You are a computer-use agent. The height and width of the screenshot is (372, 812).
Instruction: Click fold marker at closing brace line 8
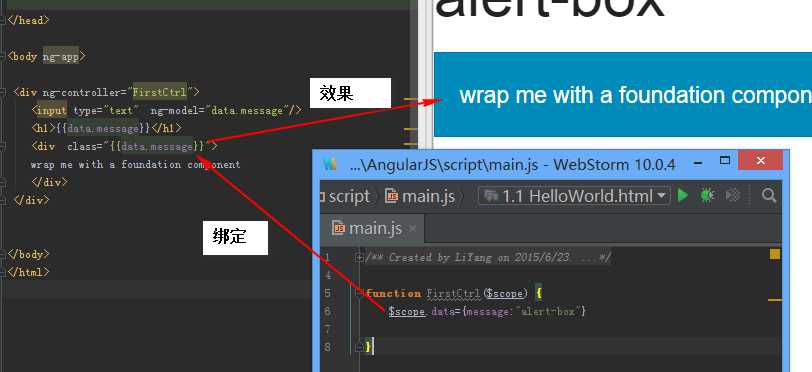click(x=359, y=347)
